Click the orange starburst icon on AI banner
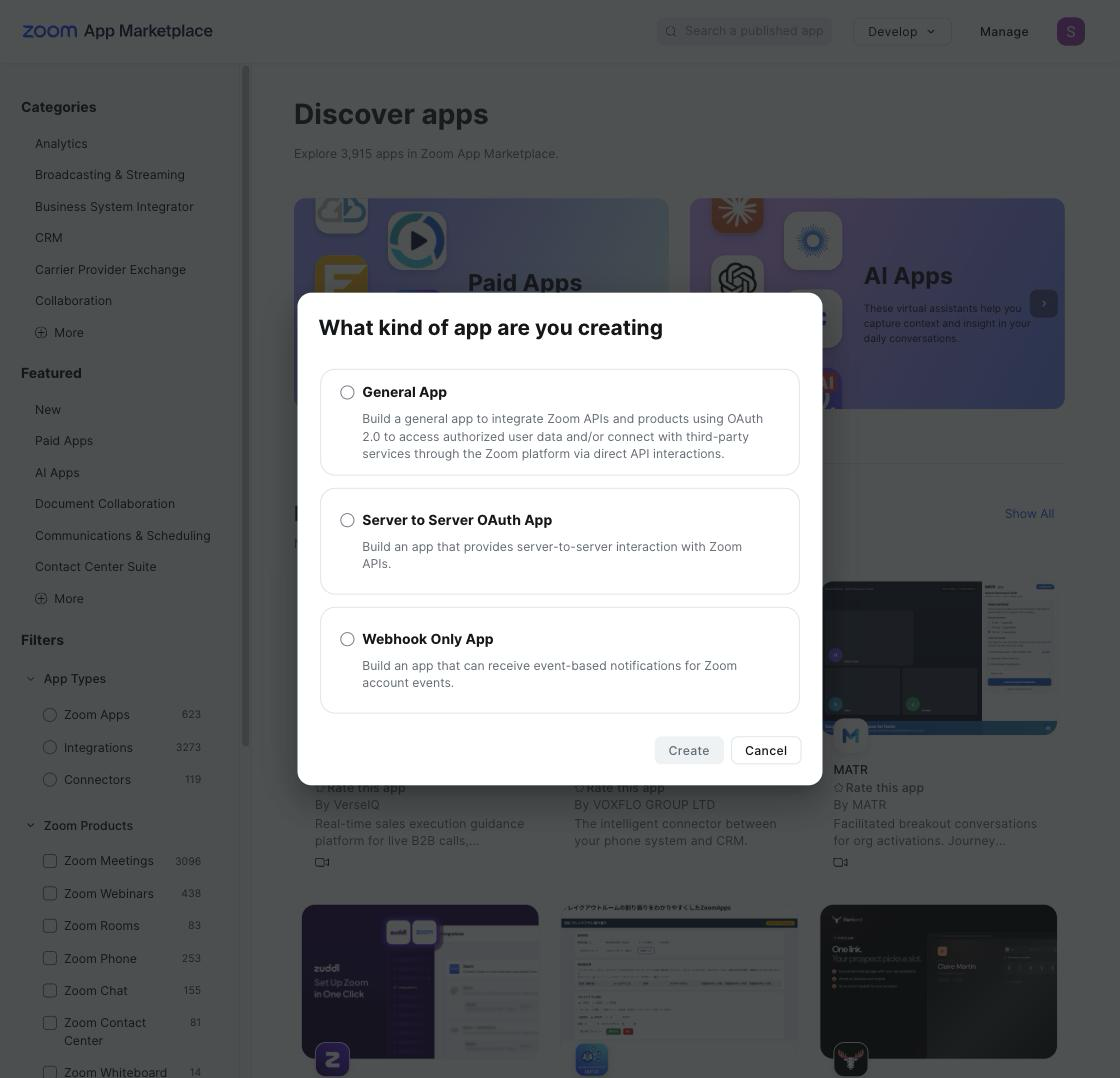1120x1078 pixels. [737, 214]
